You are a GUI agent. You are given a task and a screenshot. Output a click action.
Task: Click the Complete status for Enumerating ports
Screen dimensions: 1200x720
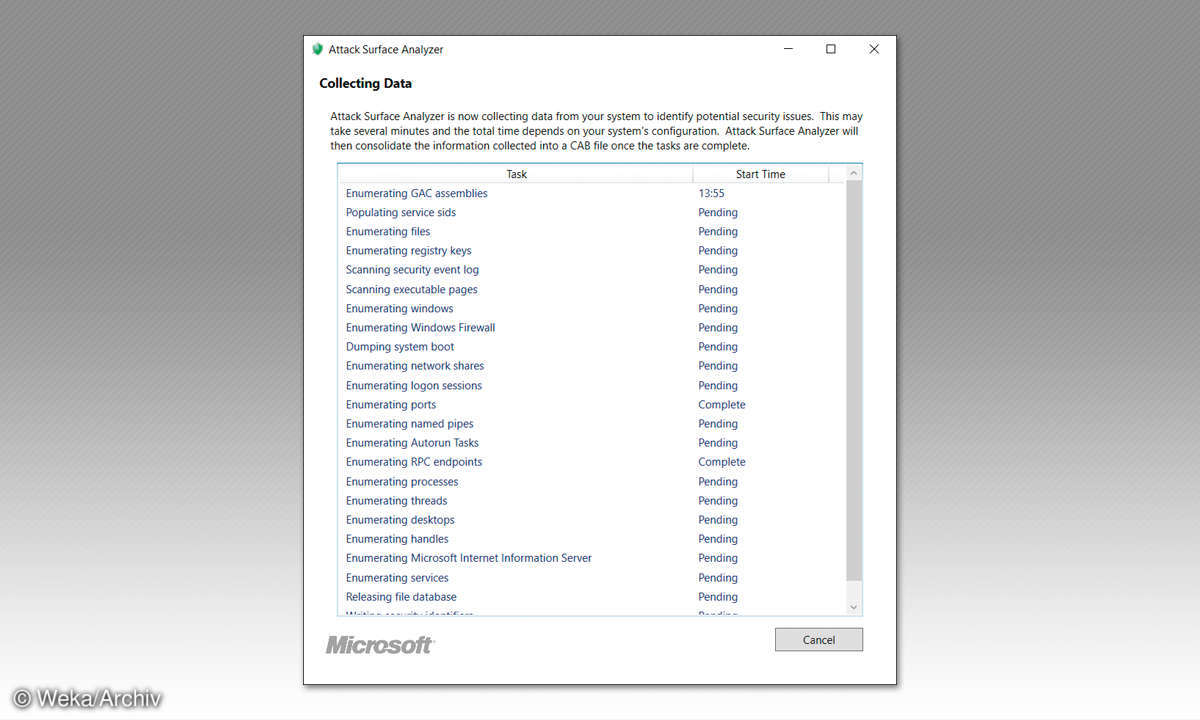pos(722,405)
